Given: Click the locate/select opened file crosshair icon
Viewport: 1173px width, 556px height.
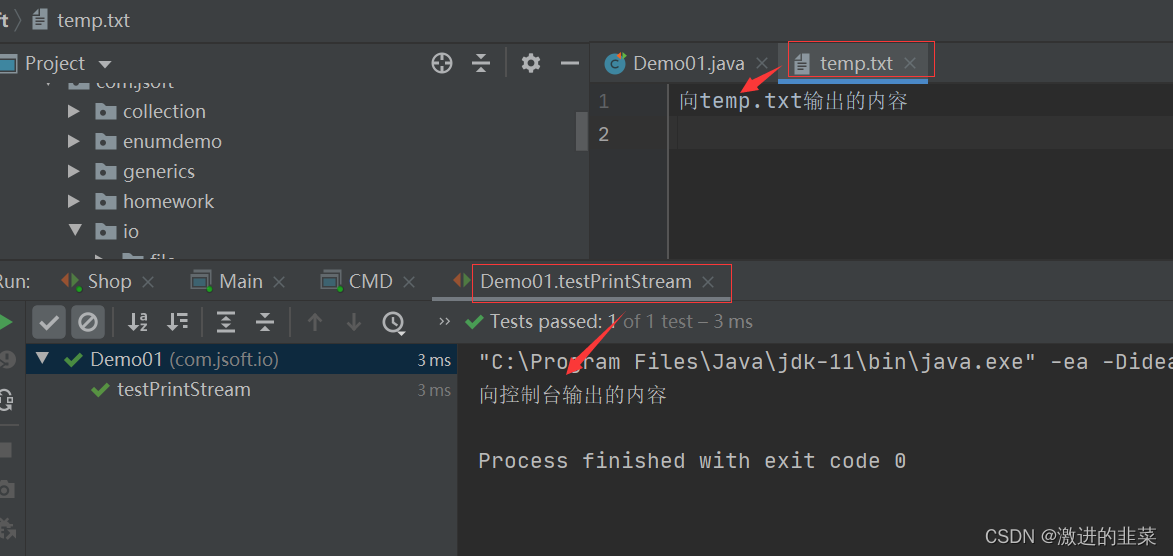Looking at the screenshot, I should pos(442,64).
